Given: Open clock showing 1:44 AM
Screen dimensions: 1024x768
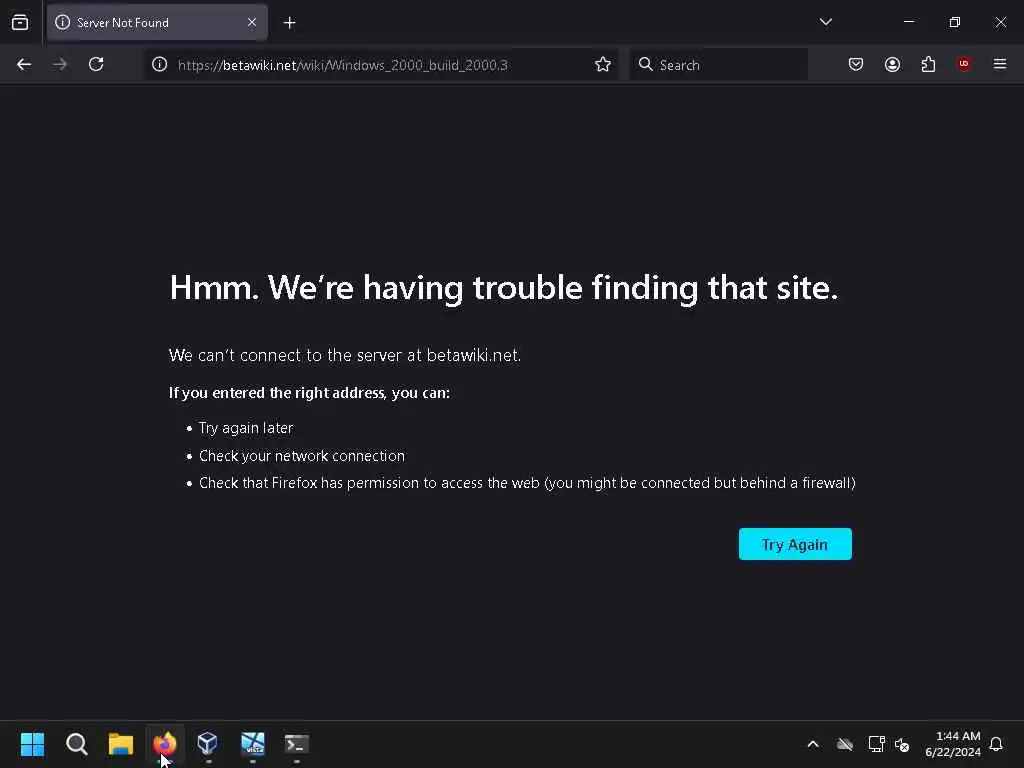Looking at the screenshot, I should (x=953, y=744).
